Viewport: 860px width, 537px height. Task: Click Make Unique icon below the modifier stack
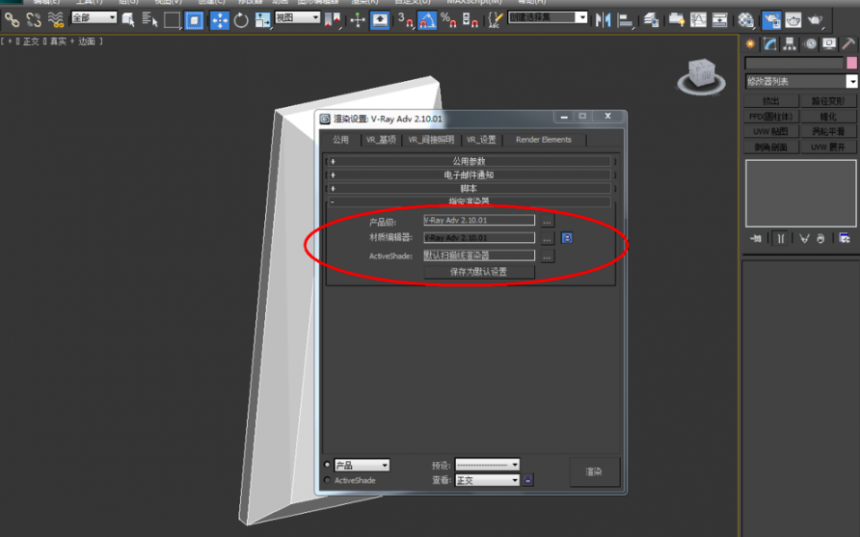coord(804,239)
